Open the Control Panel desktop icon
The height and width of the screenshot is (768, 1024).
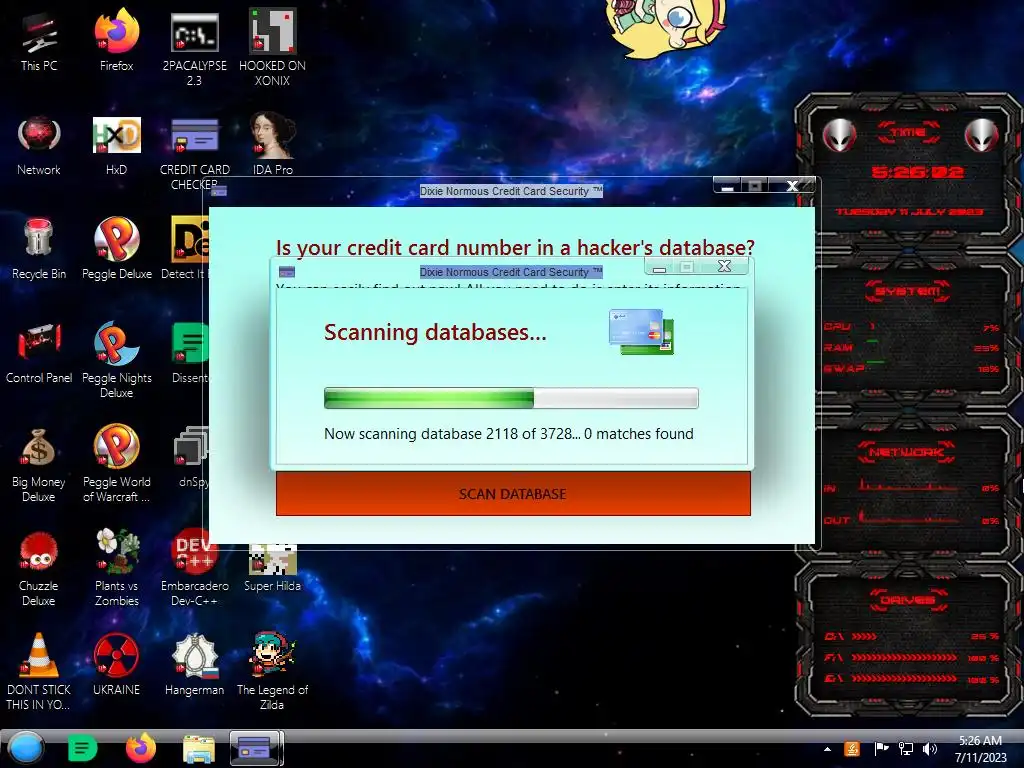point(39,353)
